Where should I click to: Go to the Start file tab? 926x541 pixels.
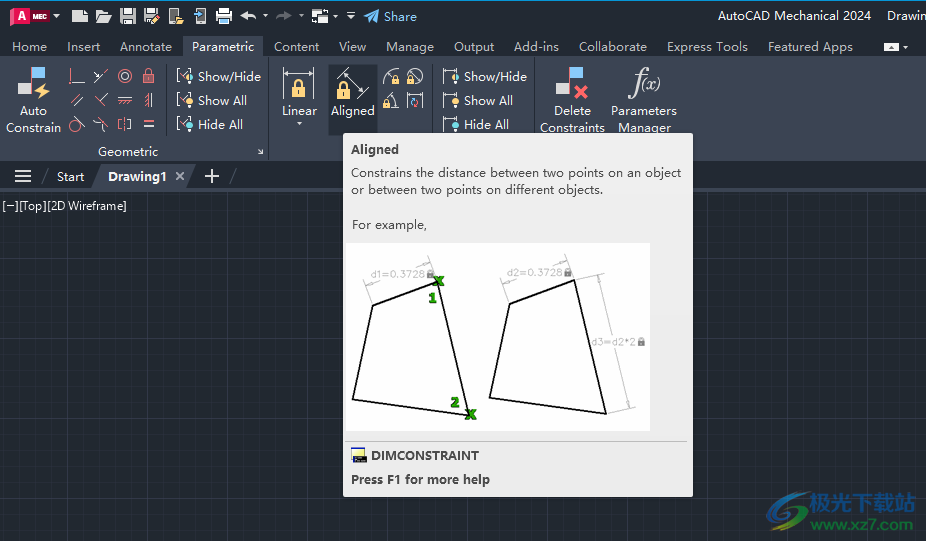[x=70, y=177]
